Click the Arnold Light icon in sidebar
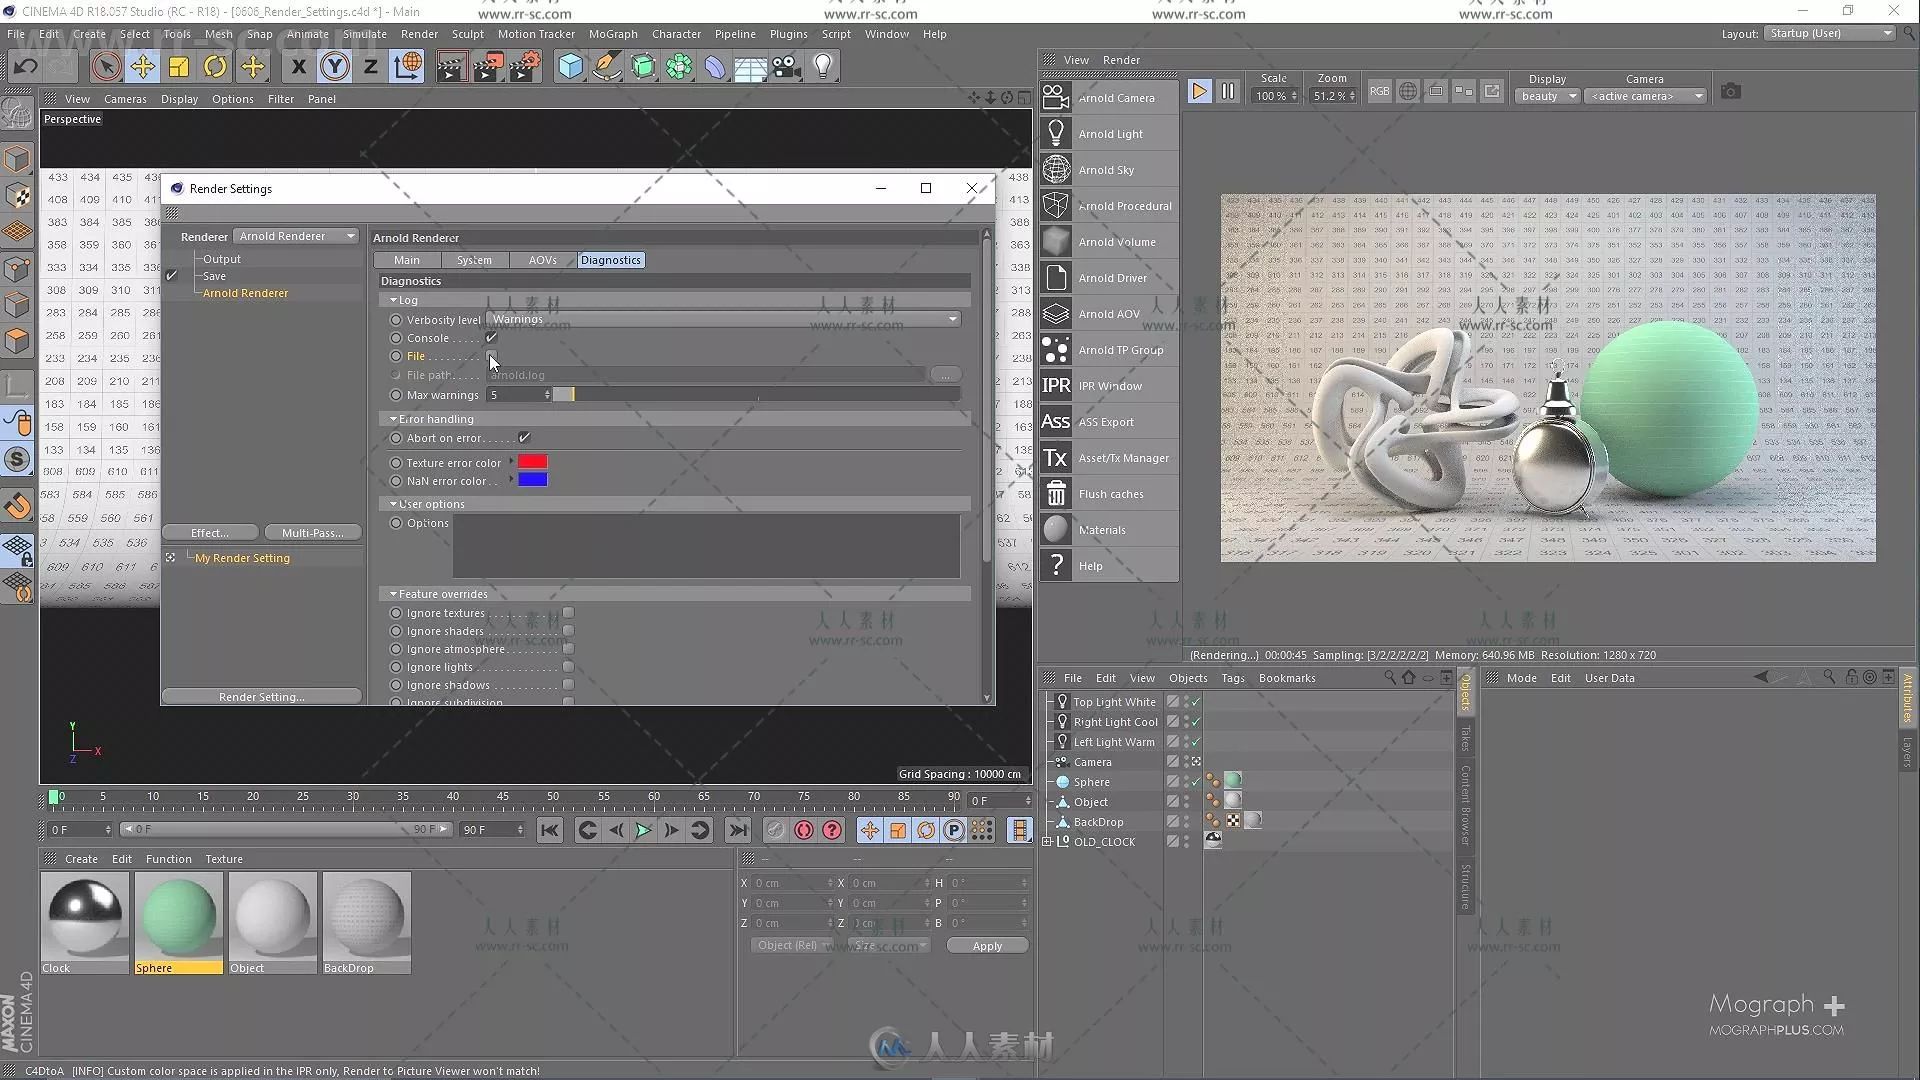 coord(1055,133)
